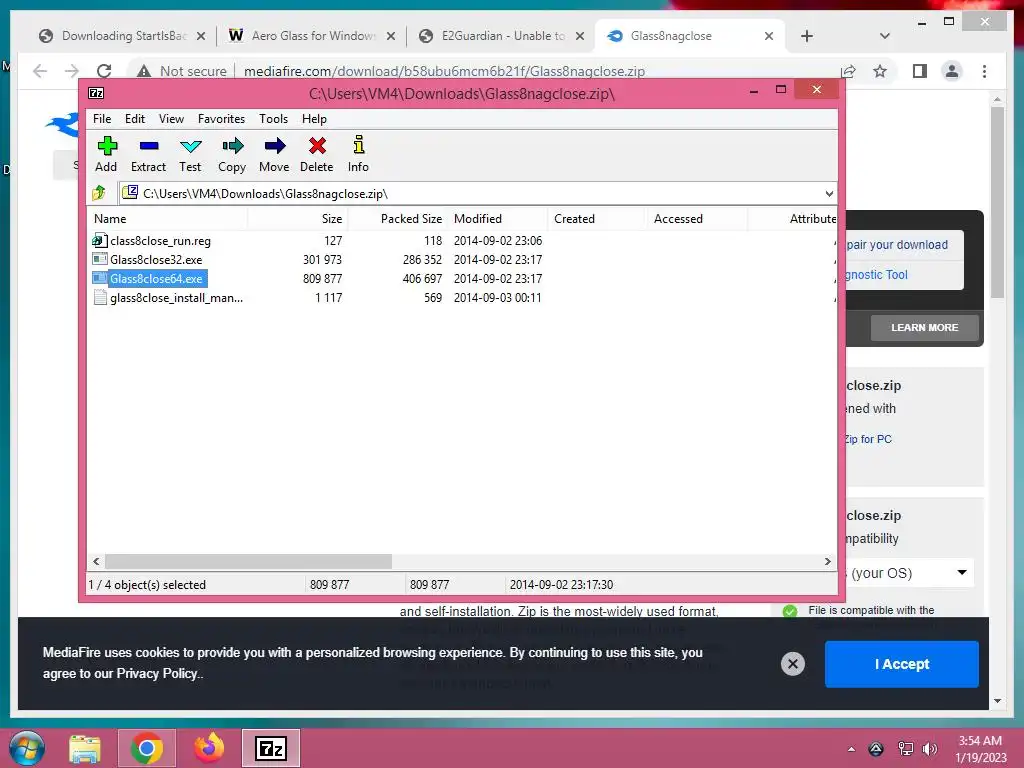The image size is (1024, 768).
Task: Open the View menu
Action: point(171,119)
